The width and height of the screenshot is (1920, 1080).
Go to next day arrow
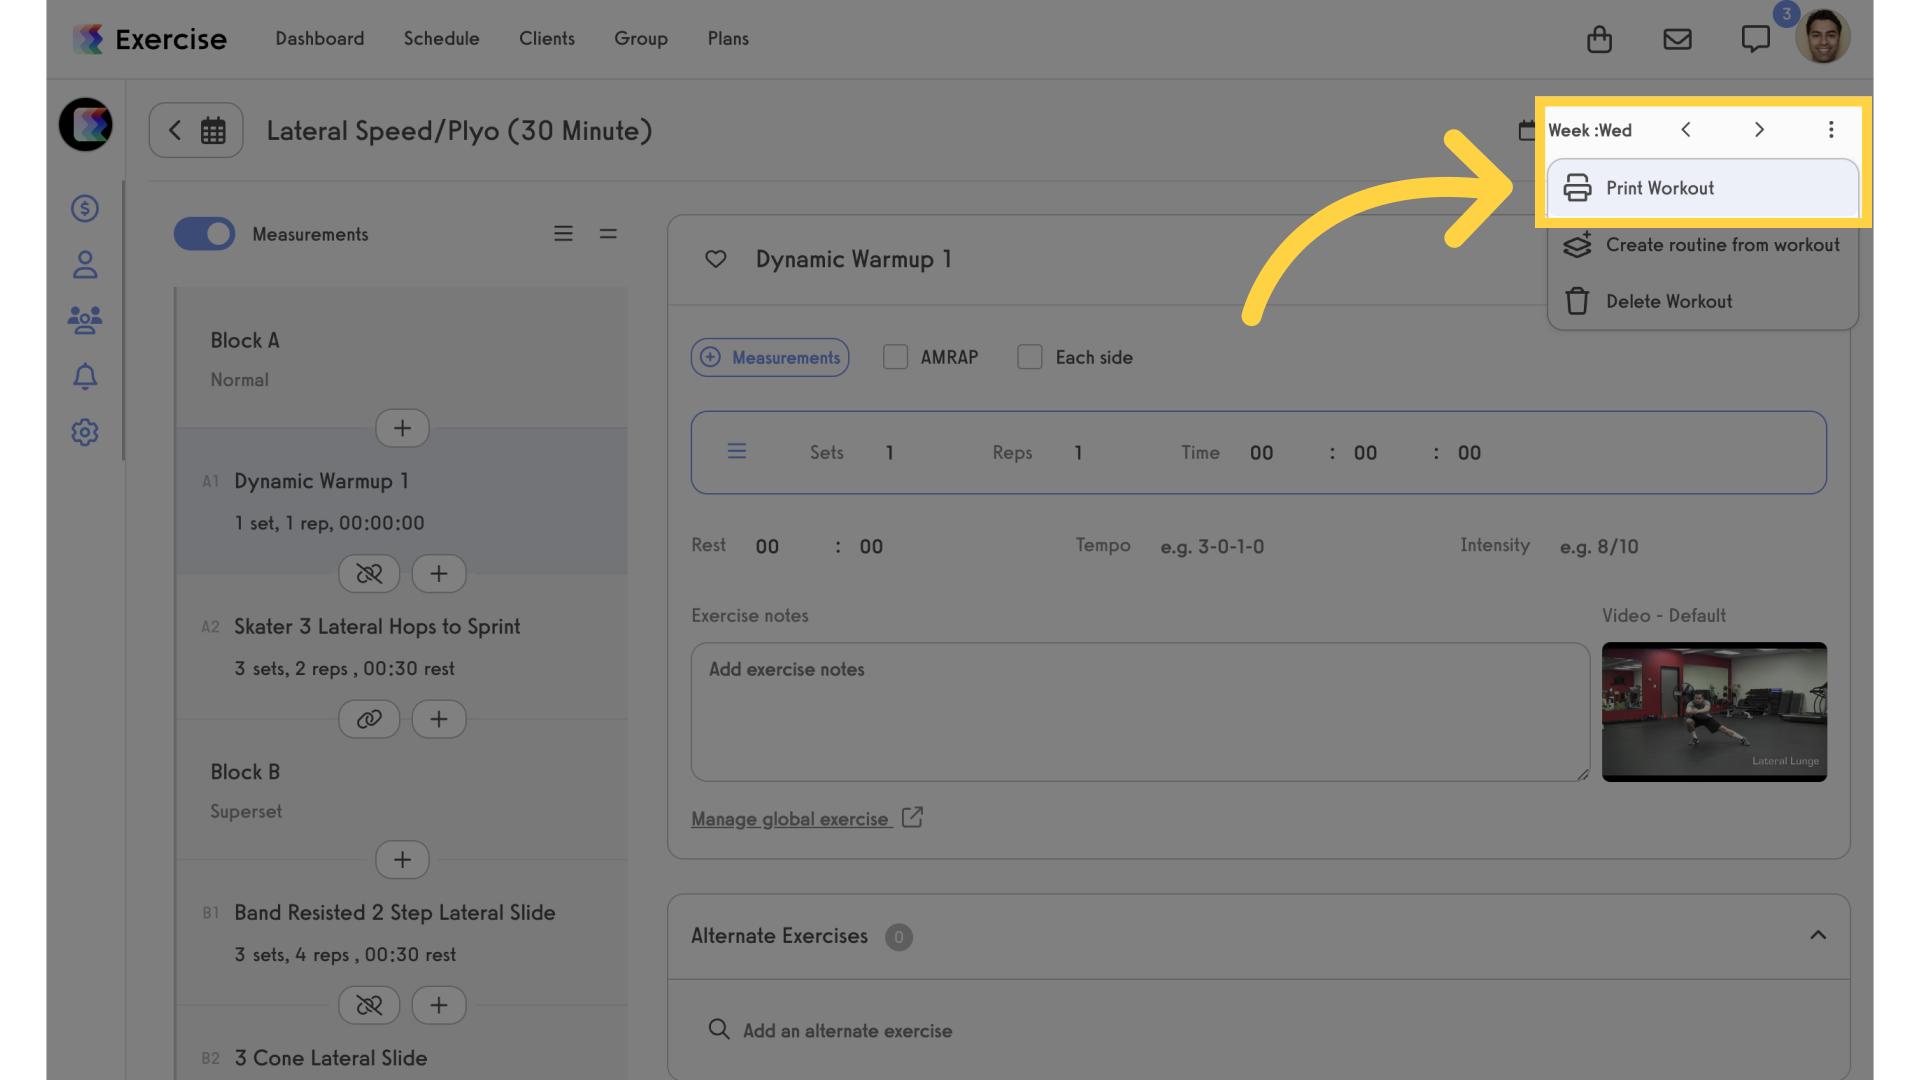pos(1759,130)
